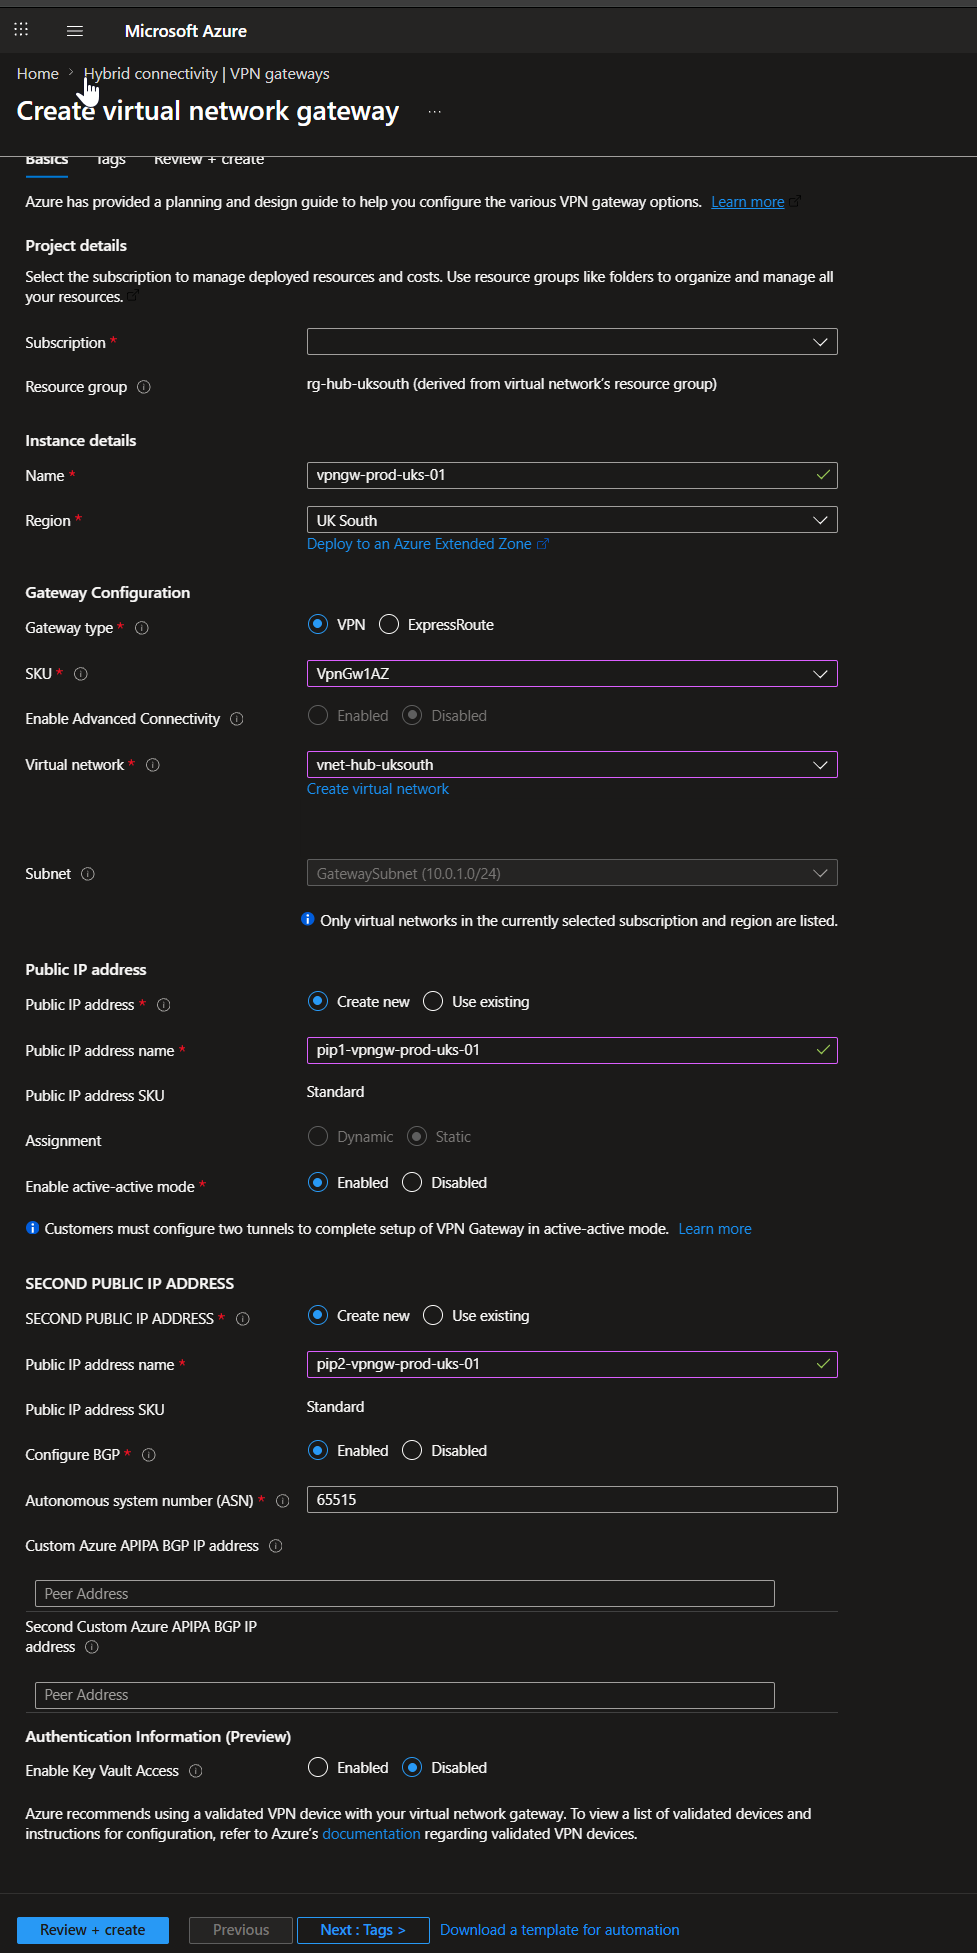977x1953 pixels.
Task: Switch to the Basics tab
Action: coord(47,160)
